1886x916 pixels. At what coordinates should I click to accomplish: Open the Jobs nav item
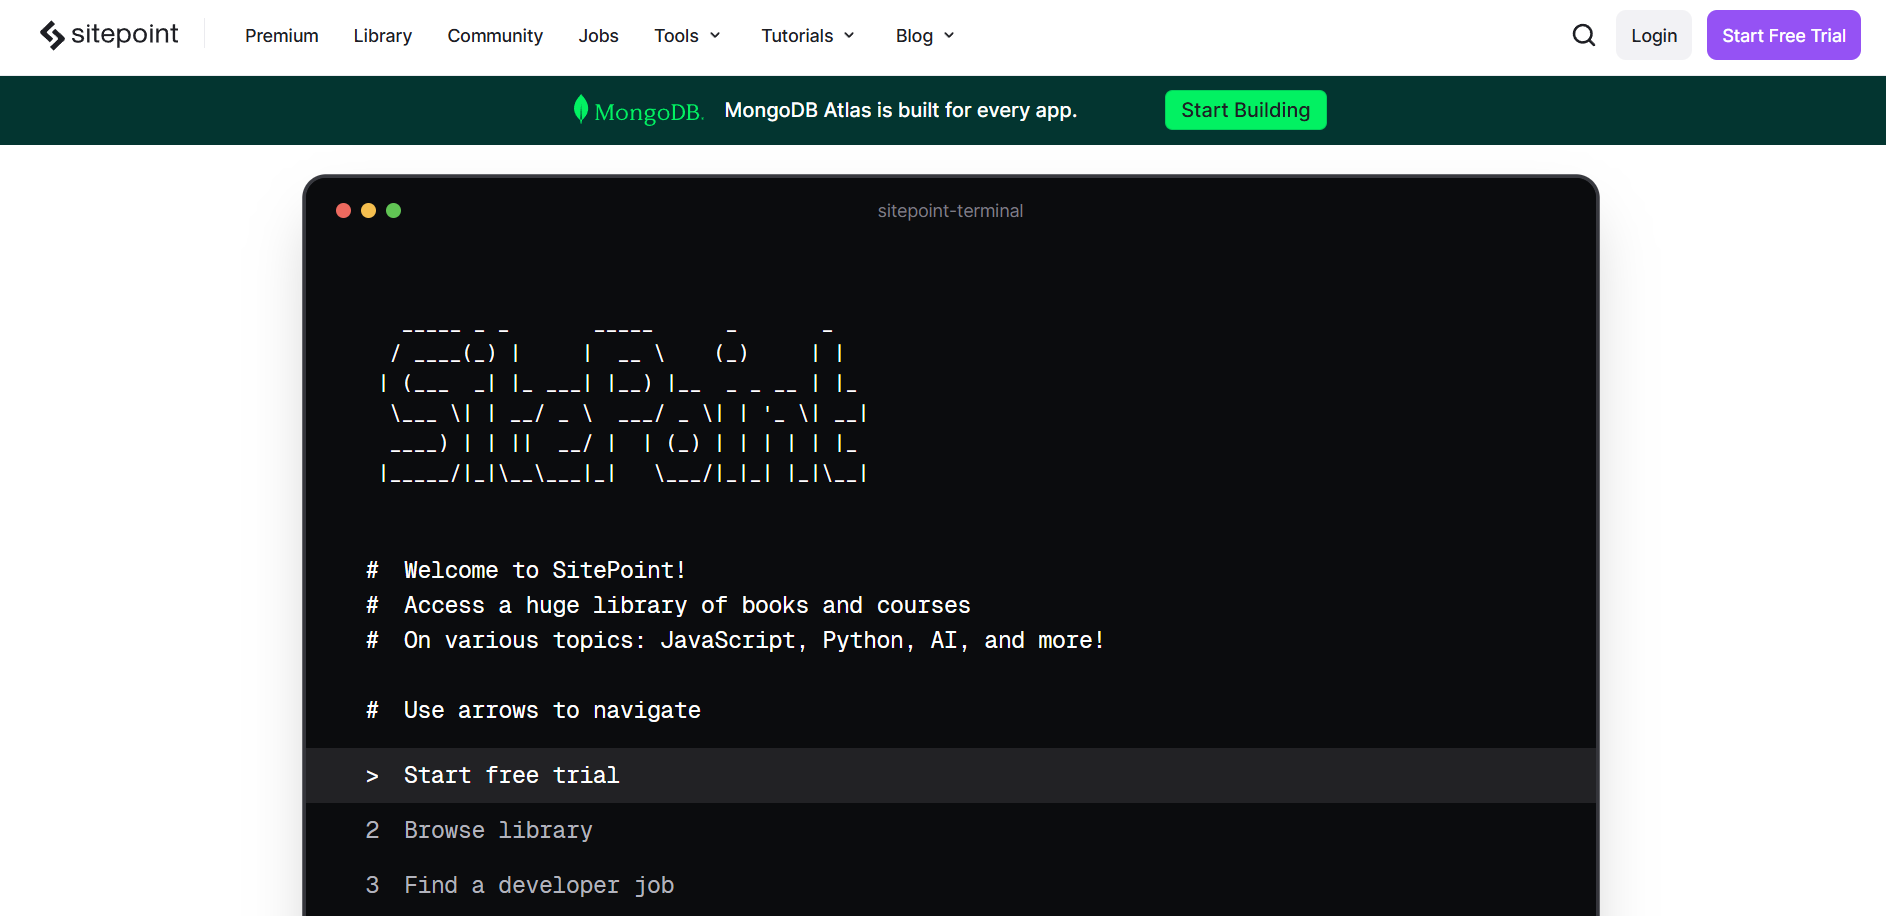598,36
